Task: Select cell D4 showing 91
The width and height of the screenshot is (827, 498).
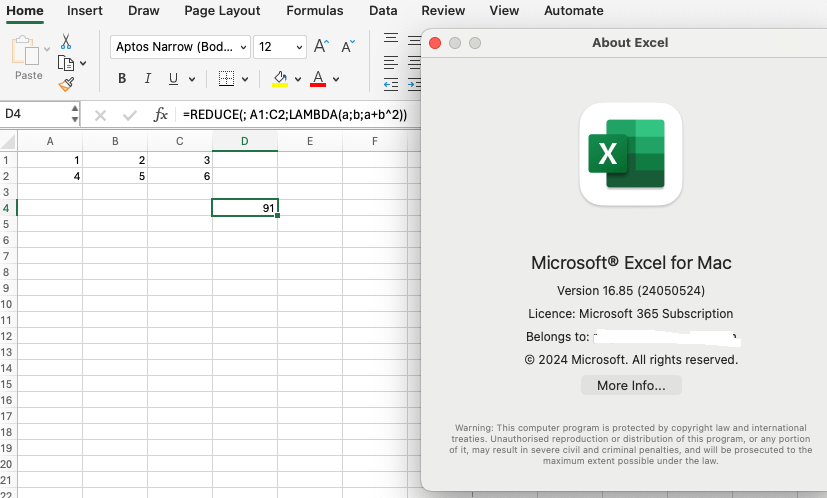Action: [x=245, y=208]
